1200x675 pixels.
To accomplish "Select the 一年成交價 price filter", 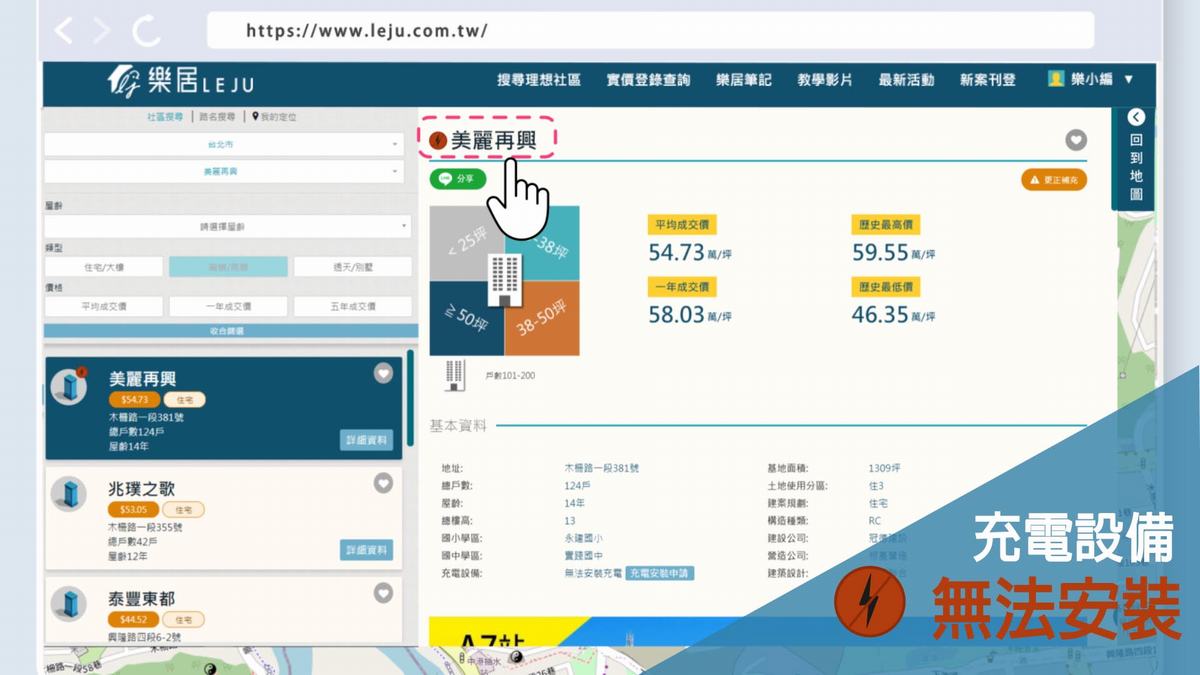I will (x=228, y=306).
